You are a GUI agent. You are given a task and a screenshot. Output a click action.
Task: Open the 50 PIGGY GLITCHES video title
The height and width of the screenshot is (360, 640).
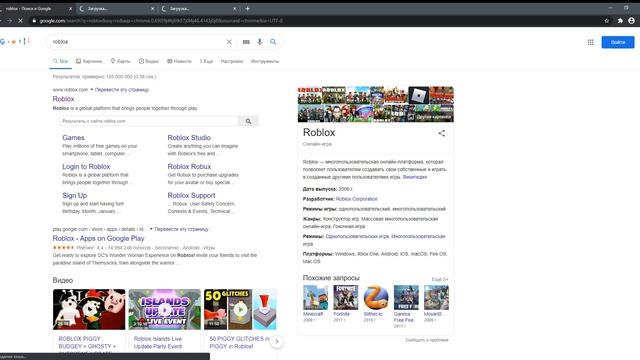[x=240, y=342]
